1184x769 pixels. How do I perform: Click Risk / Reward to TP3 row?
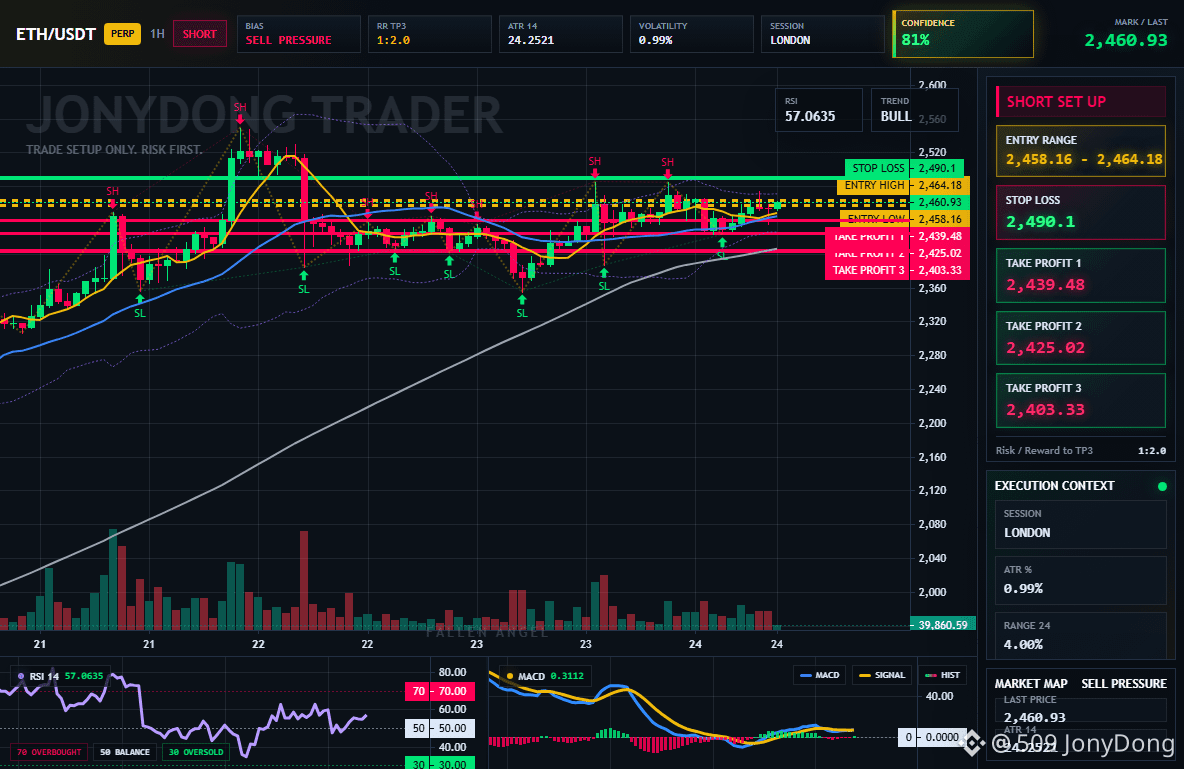[x=1081, y=450]
